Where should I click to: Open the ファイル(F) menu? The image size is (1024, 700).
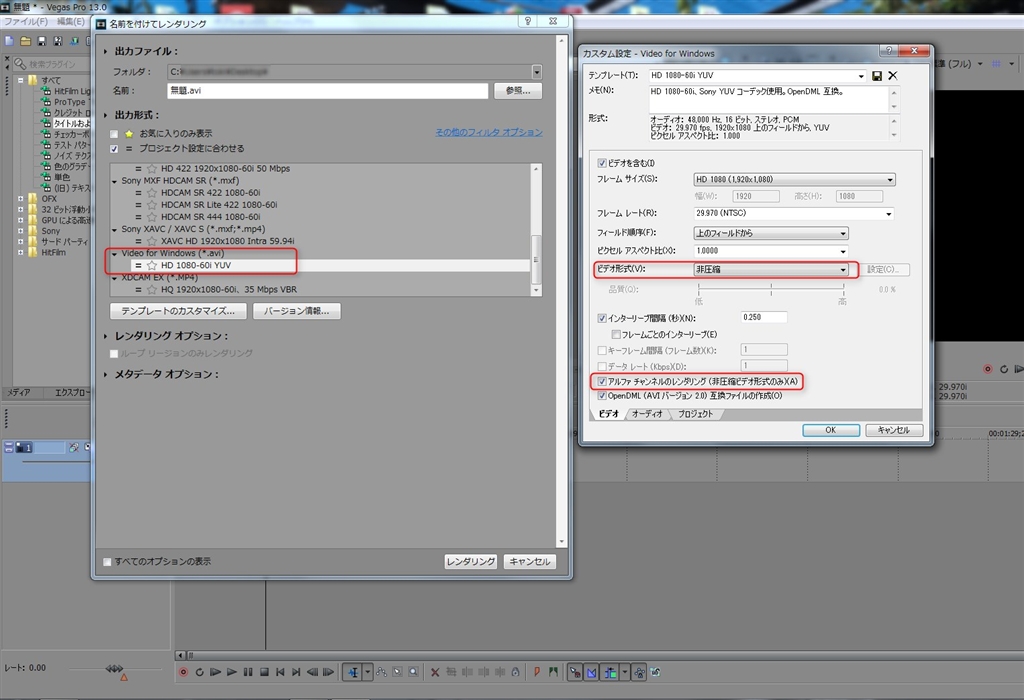(x=25, y=22)
